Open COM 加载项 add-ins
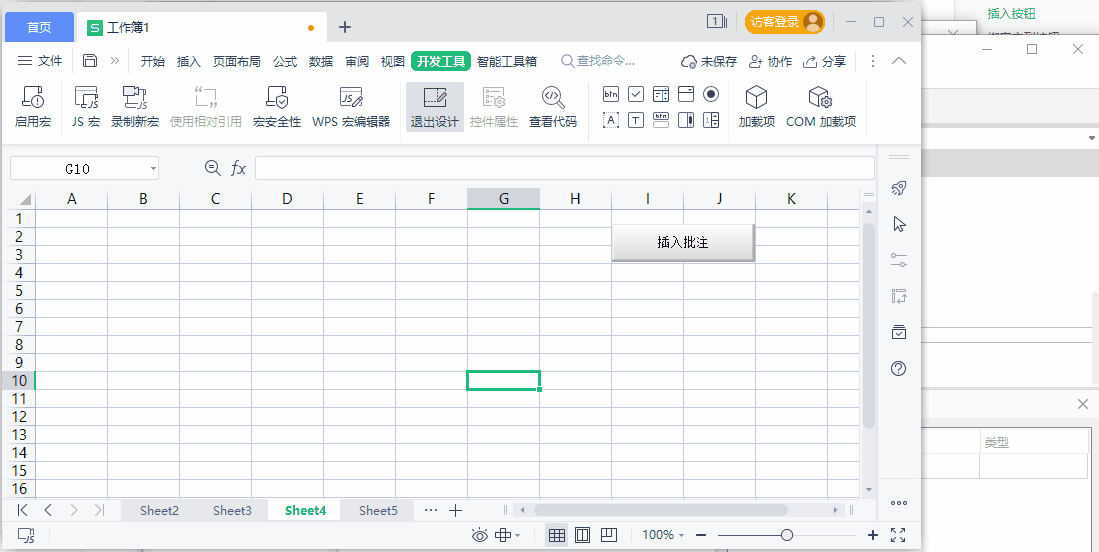The image size is (1099, 552). coord(821,107)
